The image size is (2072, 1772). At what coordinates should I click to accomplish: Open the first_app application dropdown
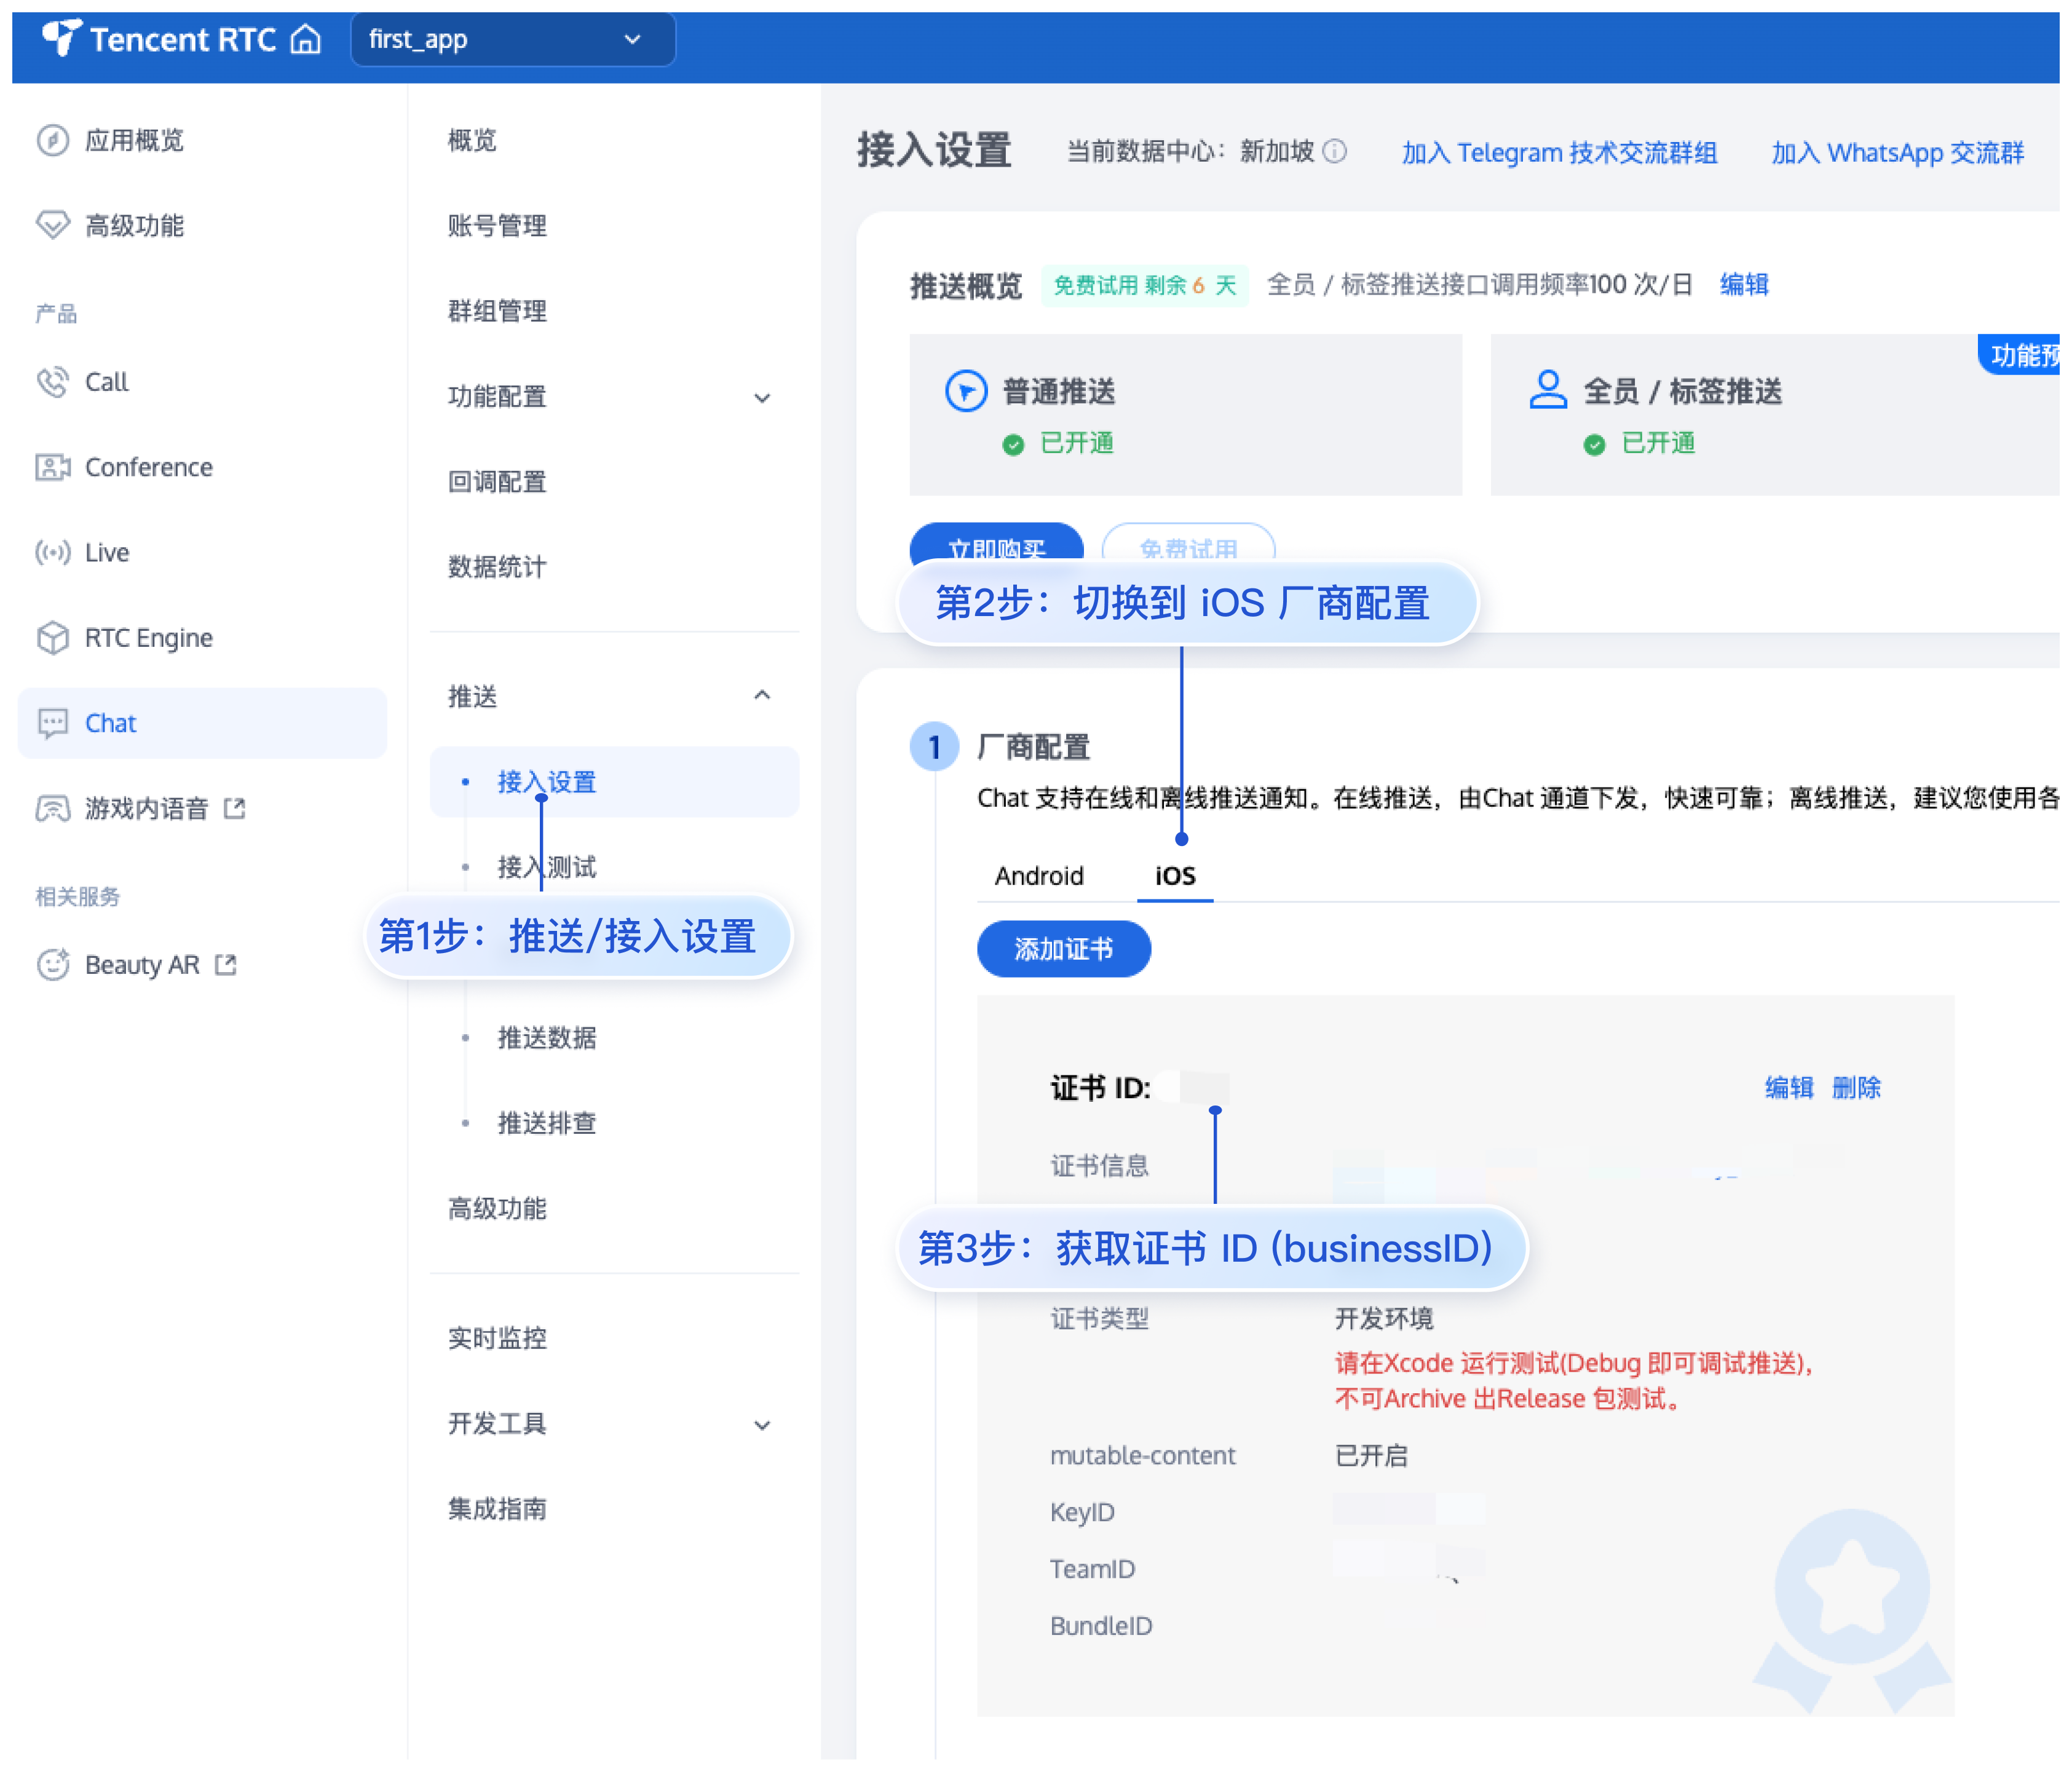pyautogui.click(x=512, y=40)
